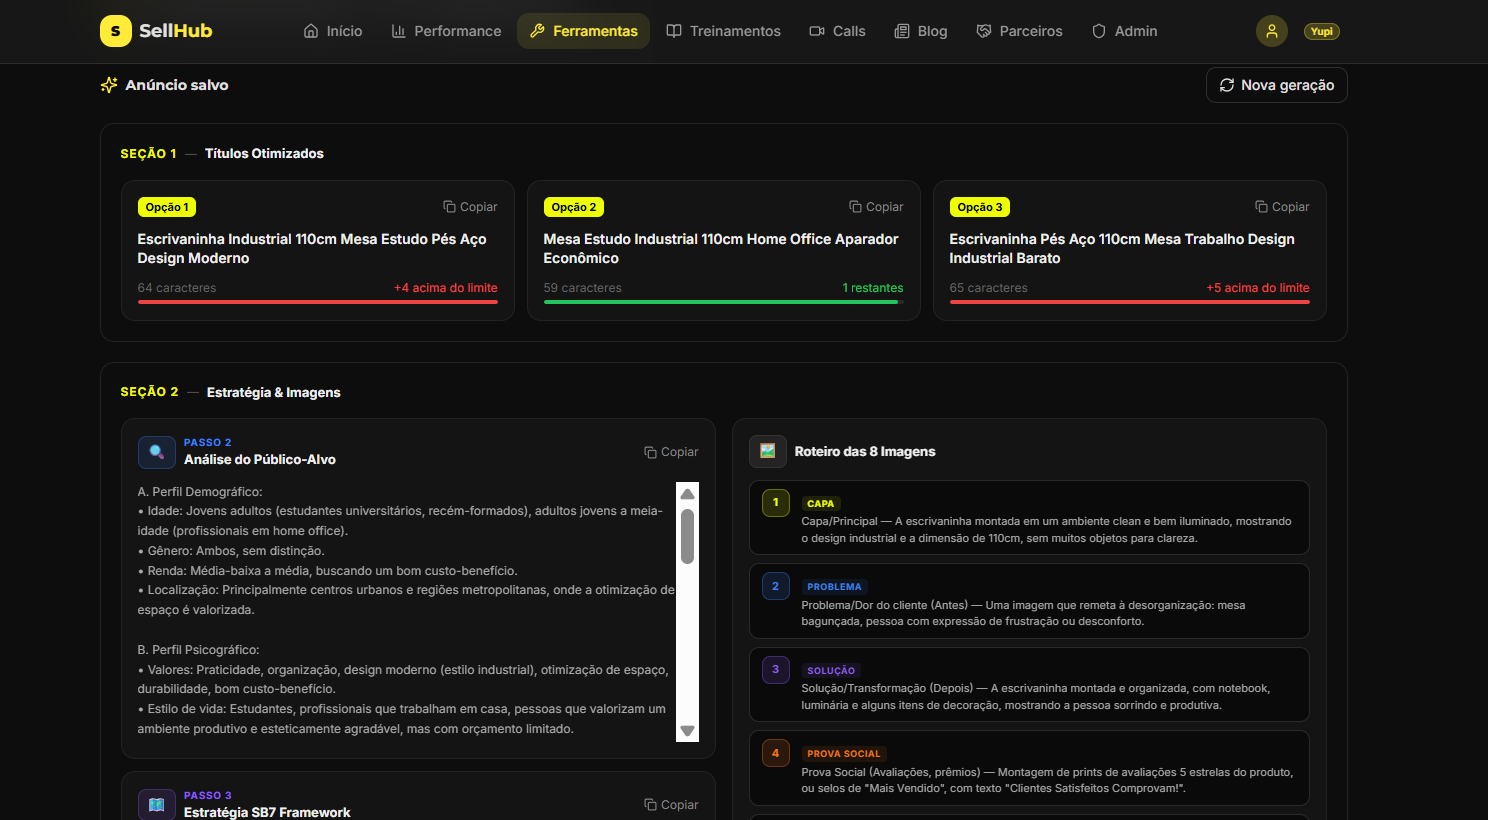Click the sparkle icon beside Anúncio salvo
Screen dimensions: 1488x820
[x=109, y=85]
